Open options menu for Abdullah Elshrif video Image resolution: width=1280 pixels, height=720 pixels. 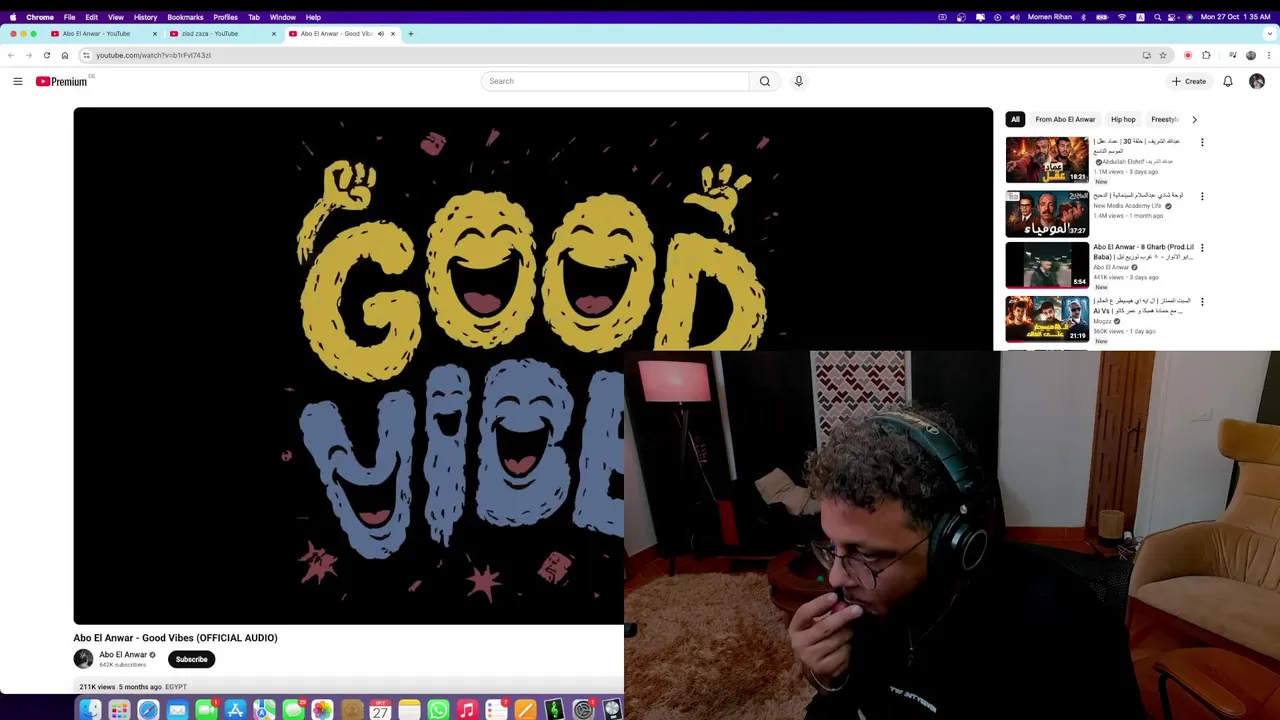1202,142
